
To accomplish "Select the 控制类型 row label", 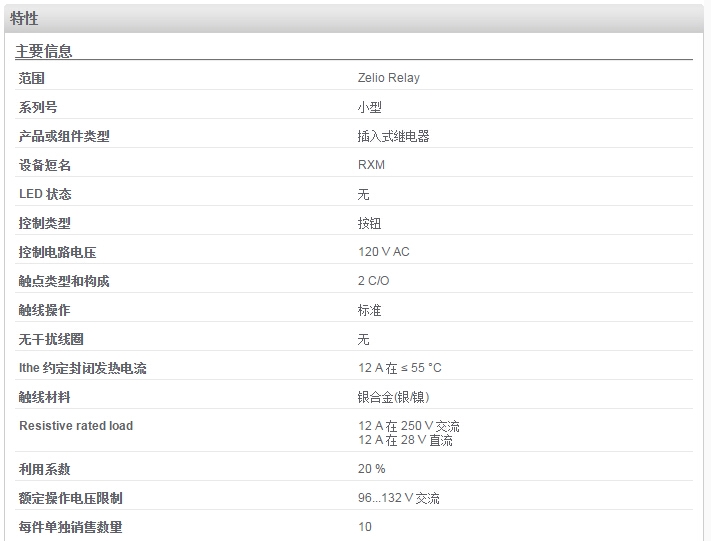I will coord(44,223).
